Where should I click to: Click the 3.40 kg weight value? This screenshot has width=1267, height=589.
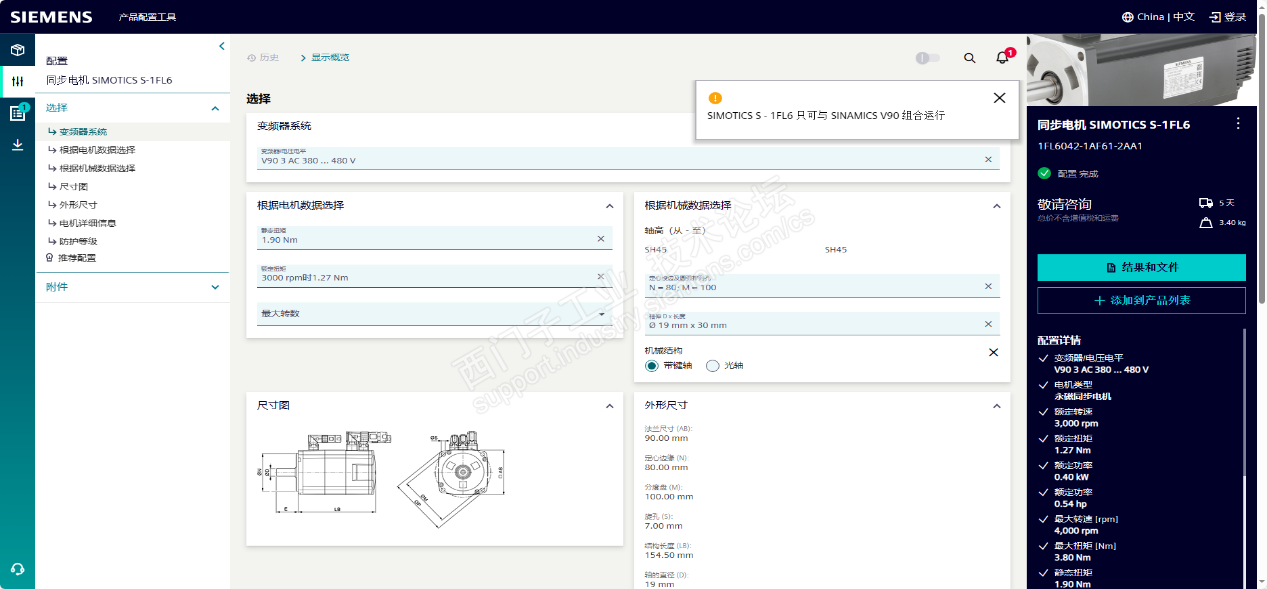pyautogui.click(x=1232, y=223)
